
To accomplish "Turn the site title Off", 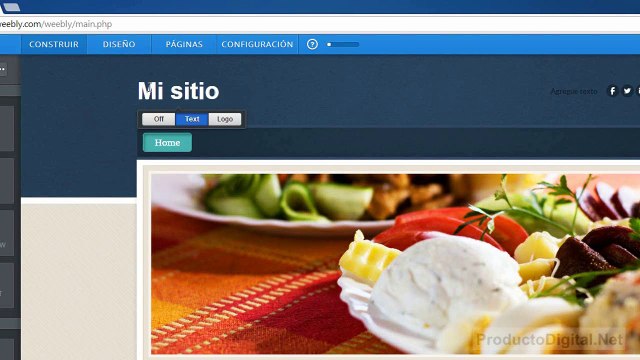I will pyautogui.click(x=158, y=119).
